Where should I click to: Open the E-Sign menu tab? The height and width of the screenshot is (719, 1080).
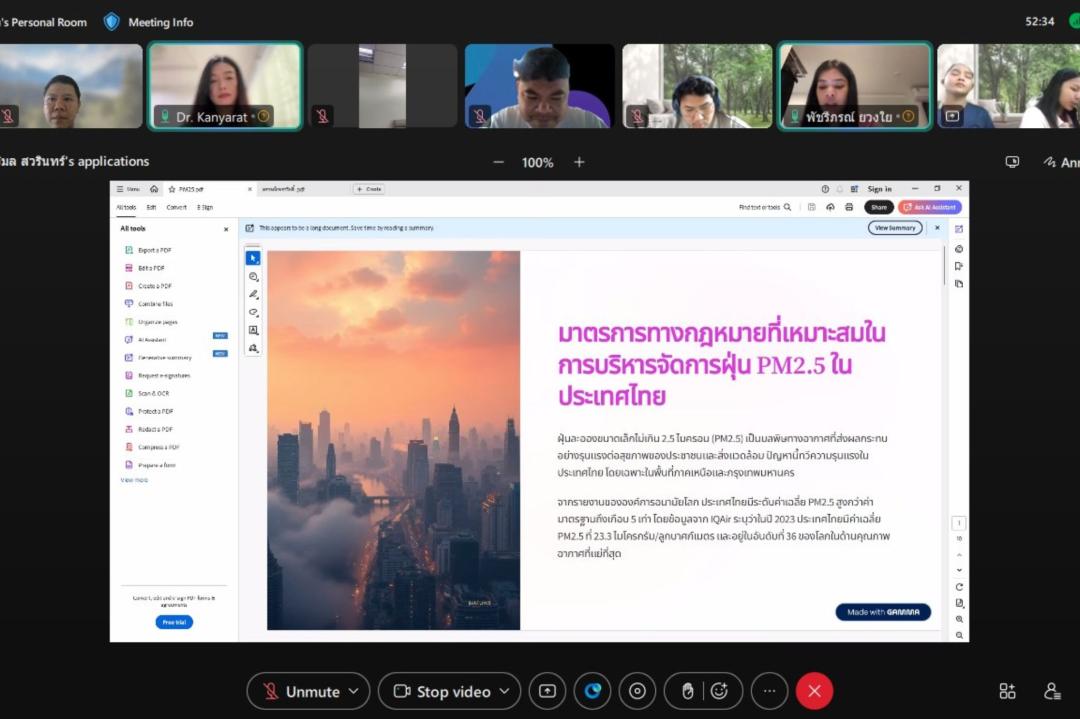[205, 207]
